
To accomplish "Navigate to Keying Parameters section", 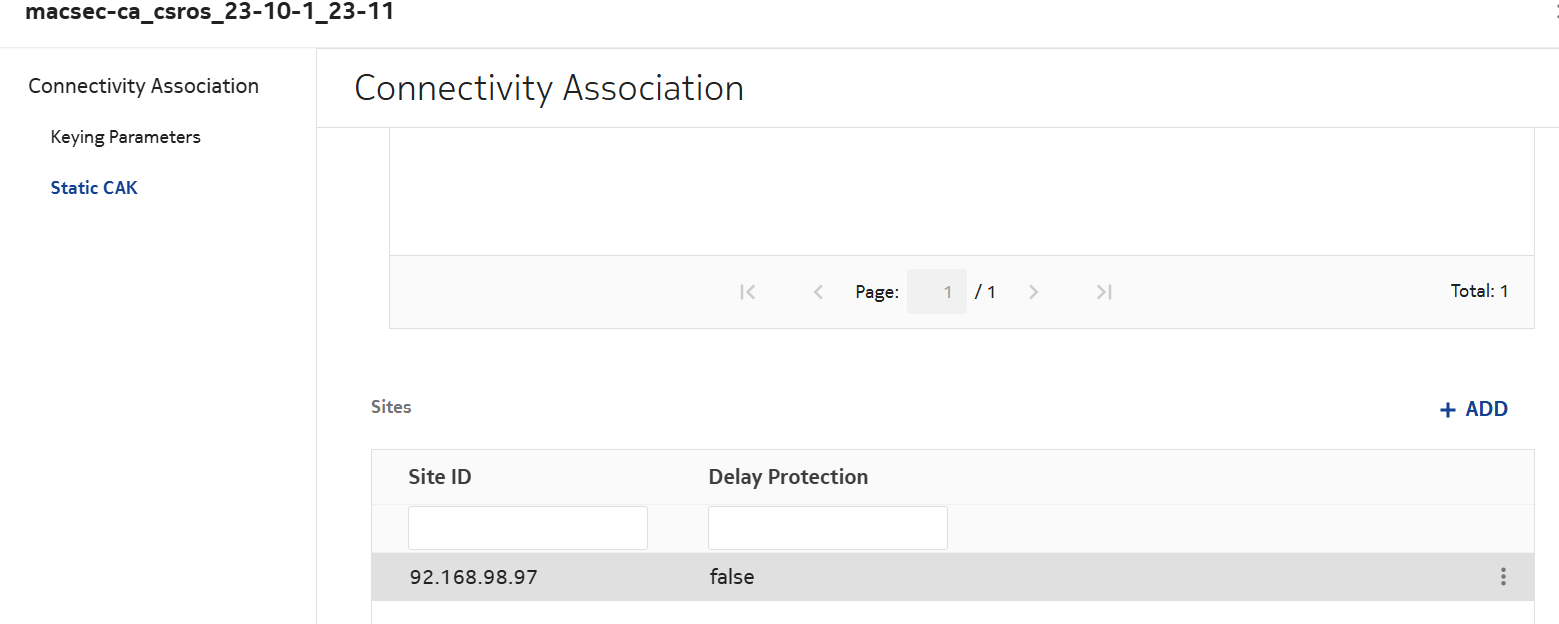I will click(125, 137).
